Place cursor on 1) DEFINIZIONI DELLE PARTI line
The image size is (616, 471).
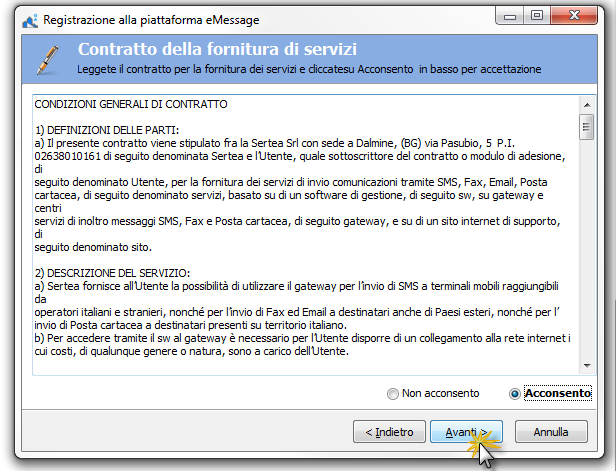point(107,130)
